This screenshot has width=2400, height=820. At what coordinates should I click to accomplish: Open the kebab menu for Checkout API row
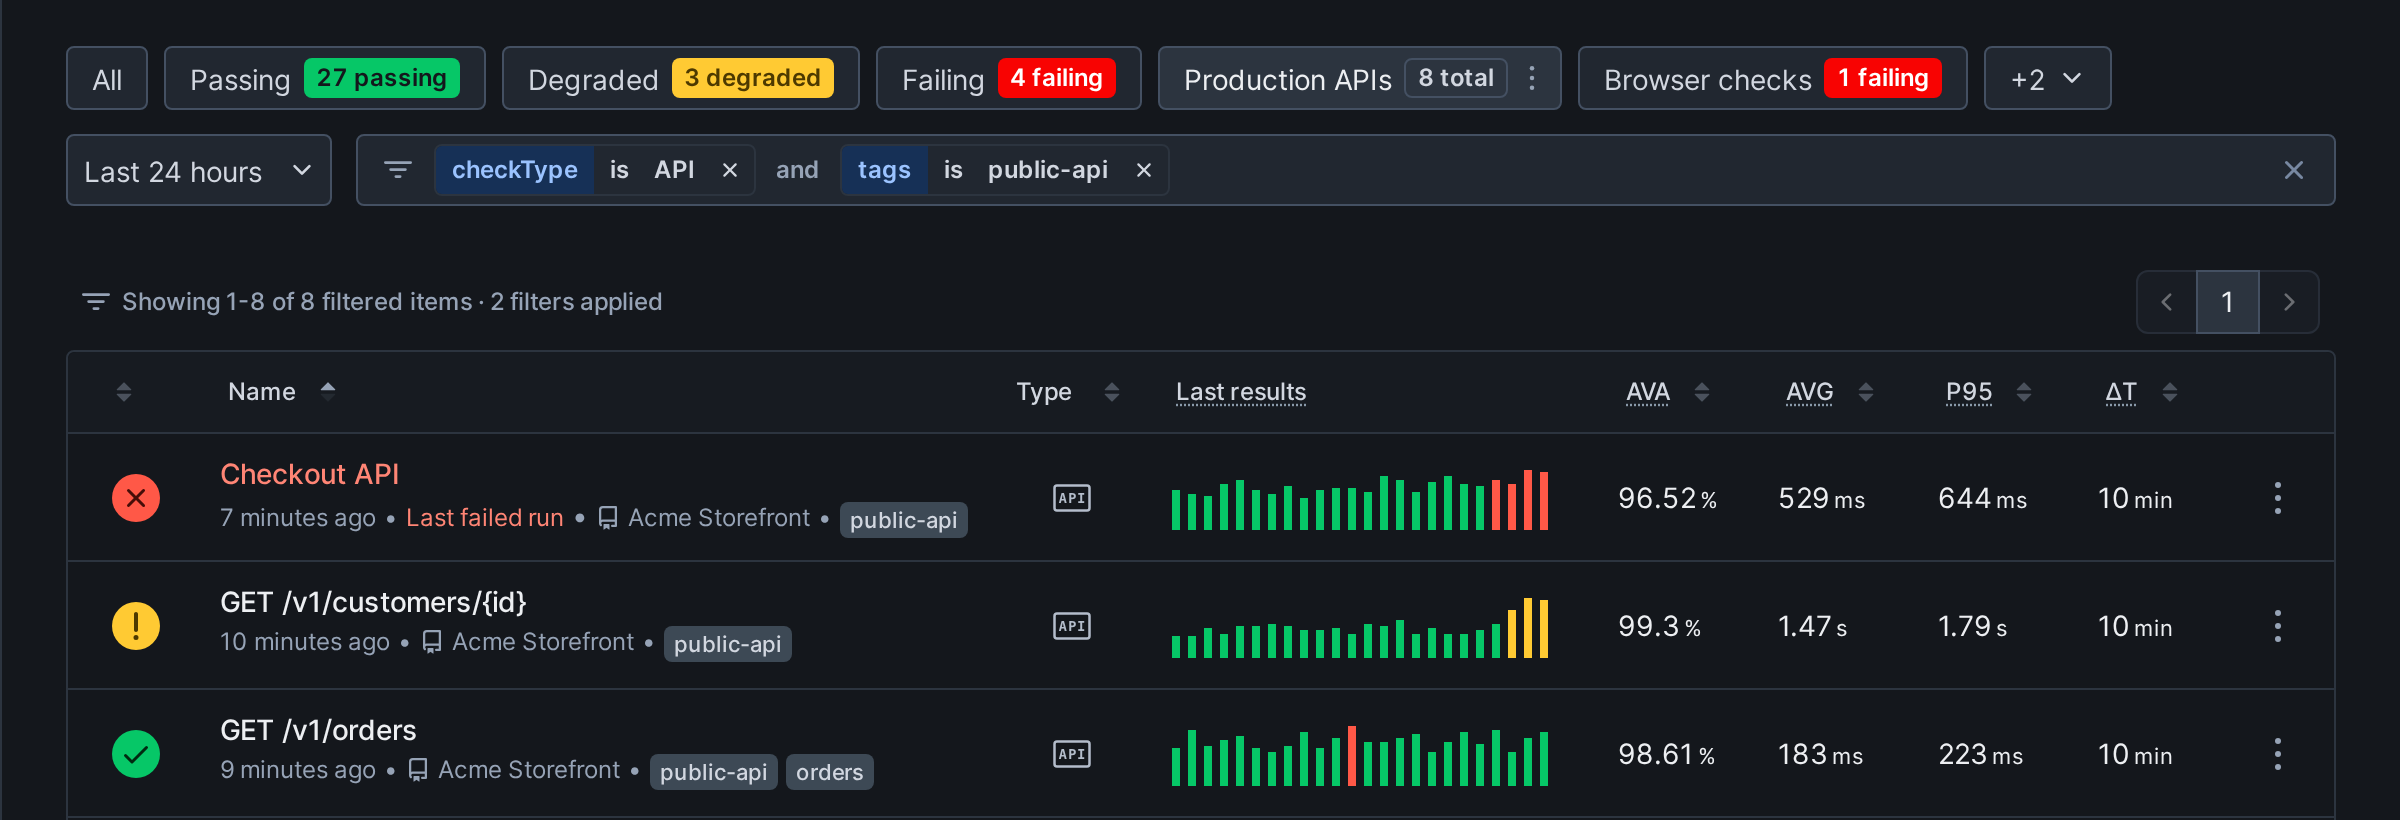coord(2278,498)
